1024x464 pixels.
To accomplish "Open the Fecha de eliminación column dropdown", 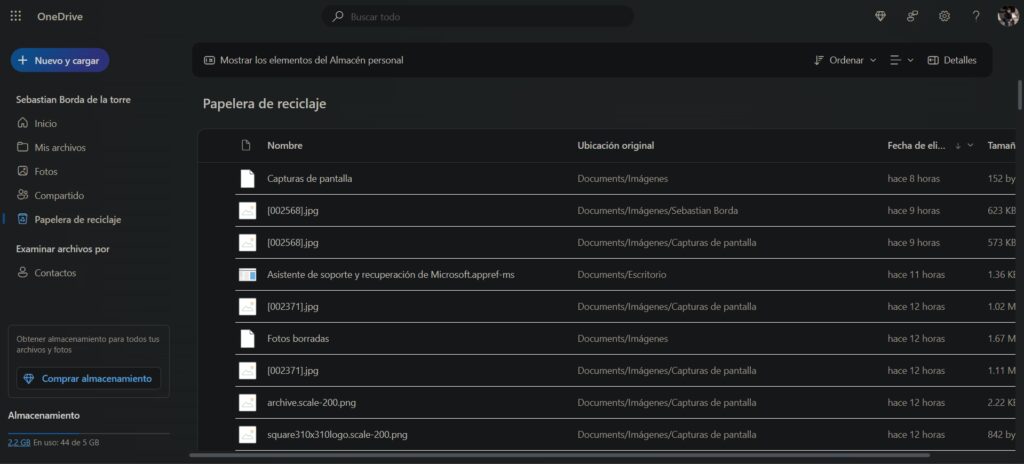I will pos(970,145).
